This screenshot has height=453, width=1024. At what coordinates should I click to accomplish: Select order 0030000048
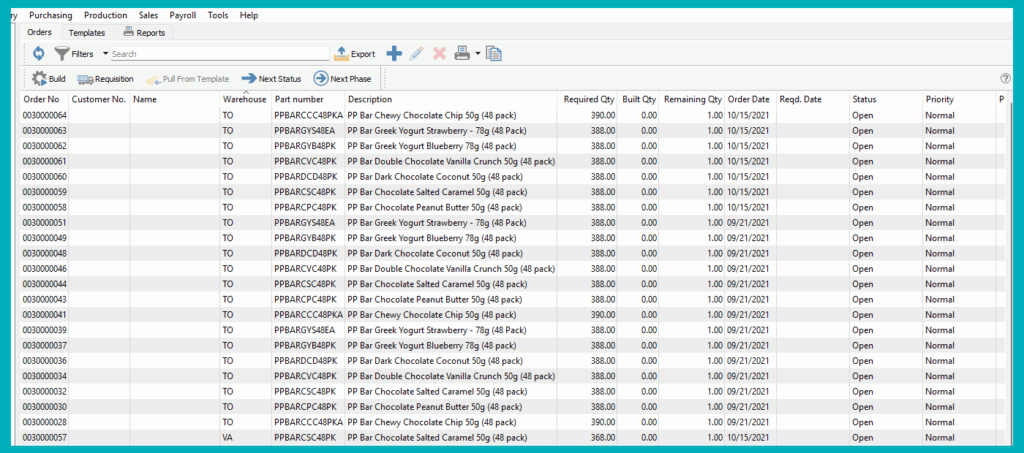click(x=512, y=253)
